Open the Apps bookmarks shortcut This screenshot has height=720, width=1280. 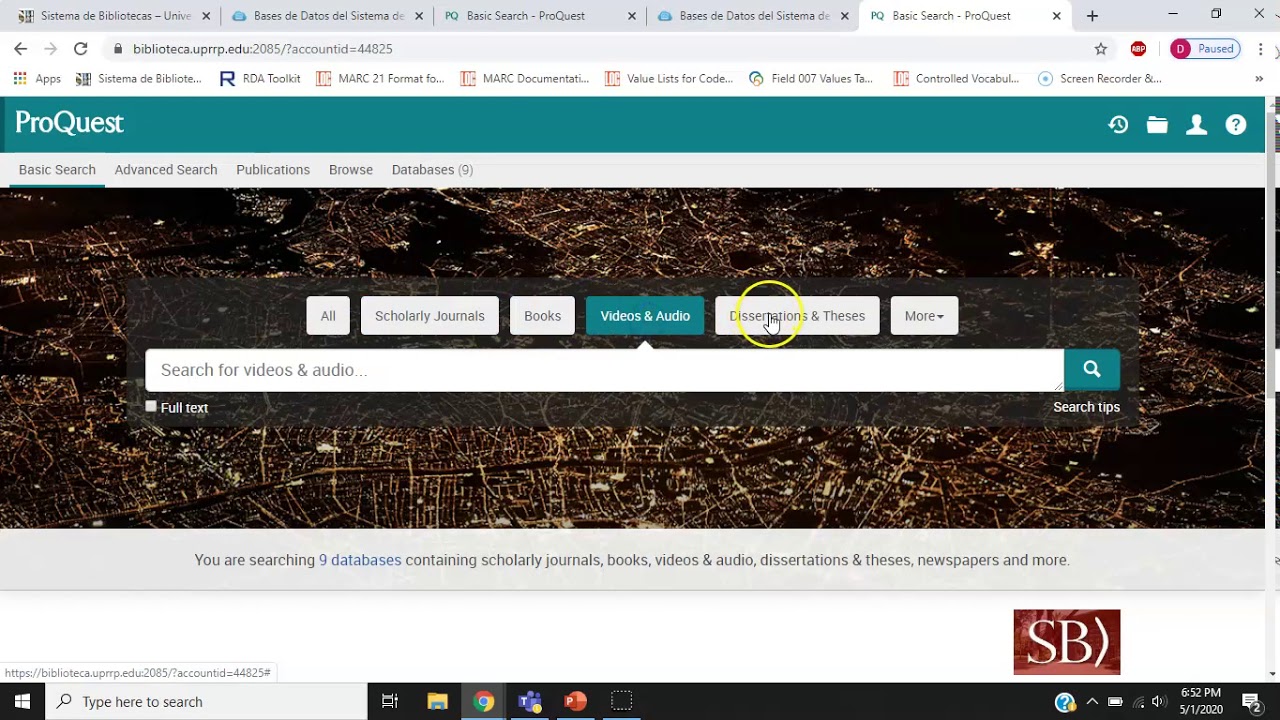tap(37, 79)
